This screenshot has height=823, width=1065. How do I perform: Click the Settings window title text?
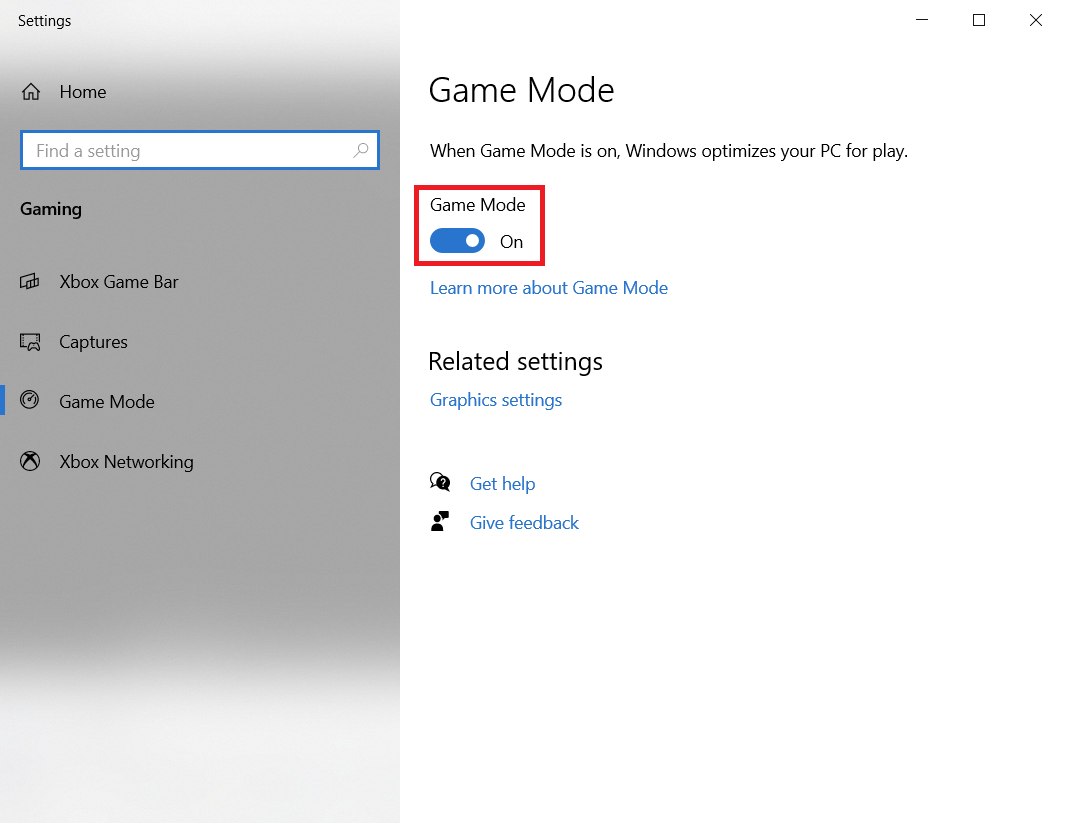[x=44, y=21]
